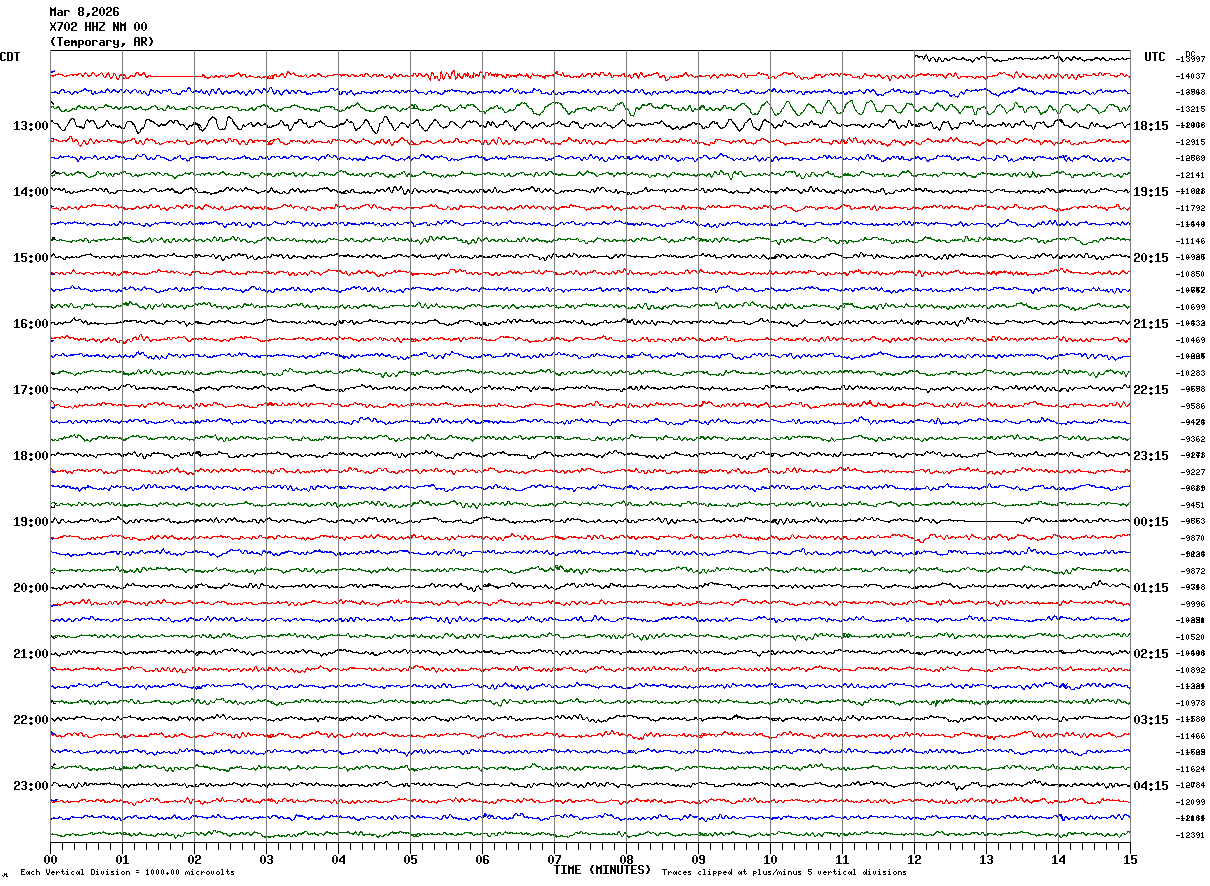1210x886 pixels.
Task: Click the "19:15" UTC time label
Action: pos(1151,192)
